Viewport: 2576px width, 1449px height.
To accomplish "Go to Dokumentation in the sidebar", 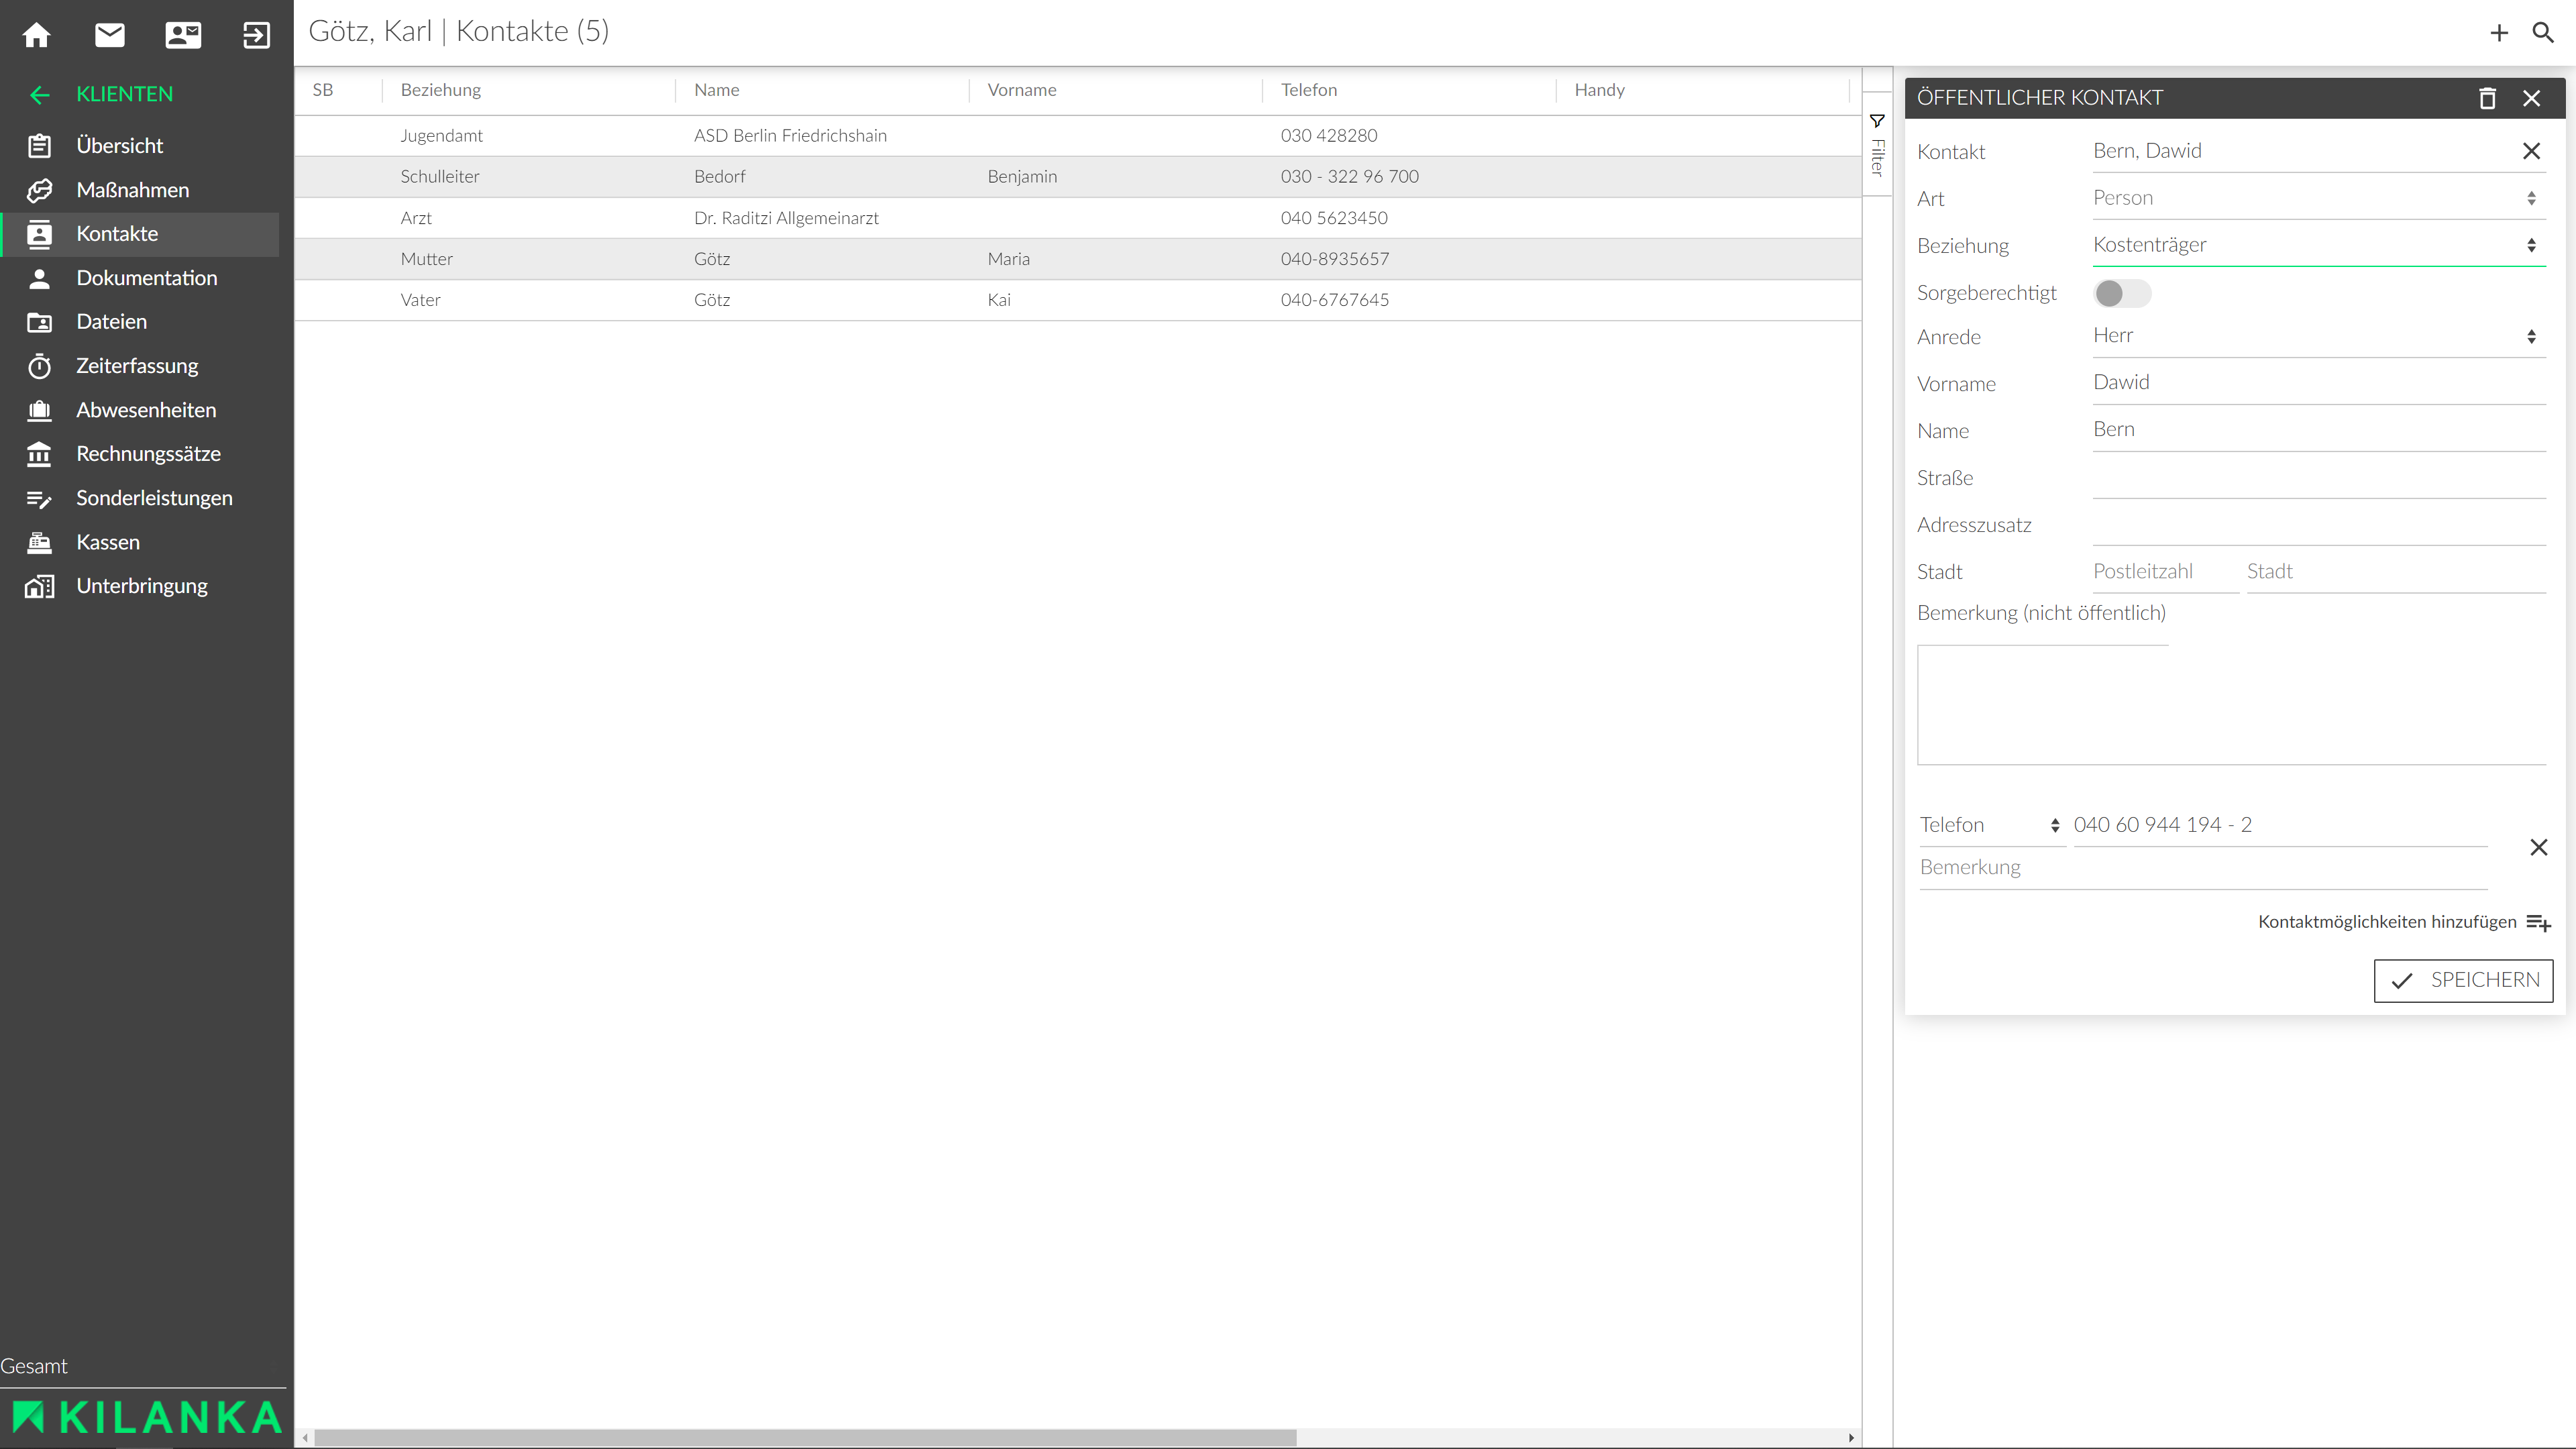I will (x=146, y=278).
